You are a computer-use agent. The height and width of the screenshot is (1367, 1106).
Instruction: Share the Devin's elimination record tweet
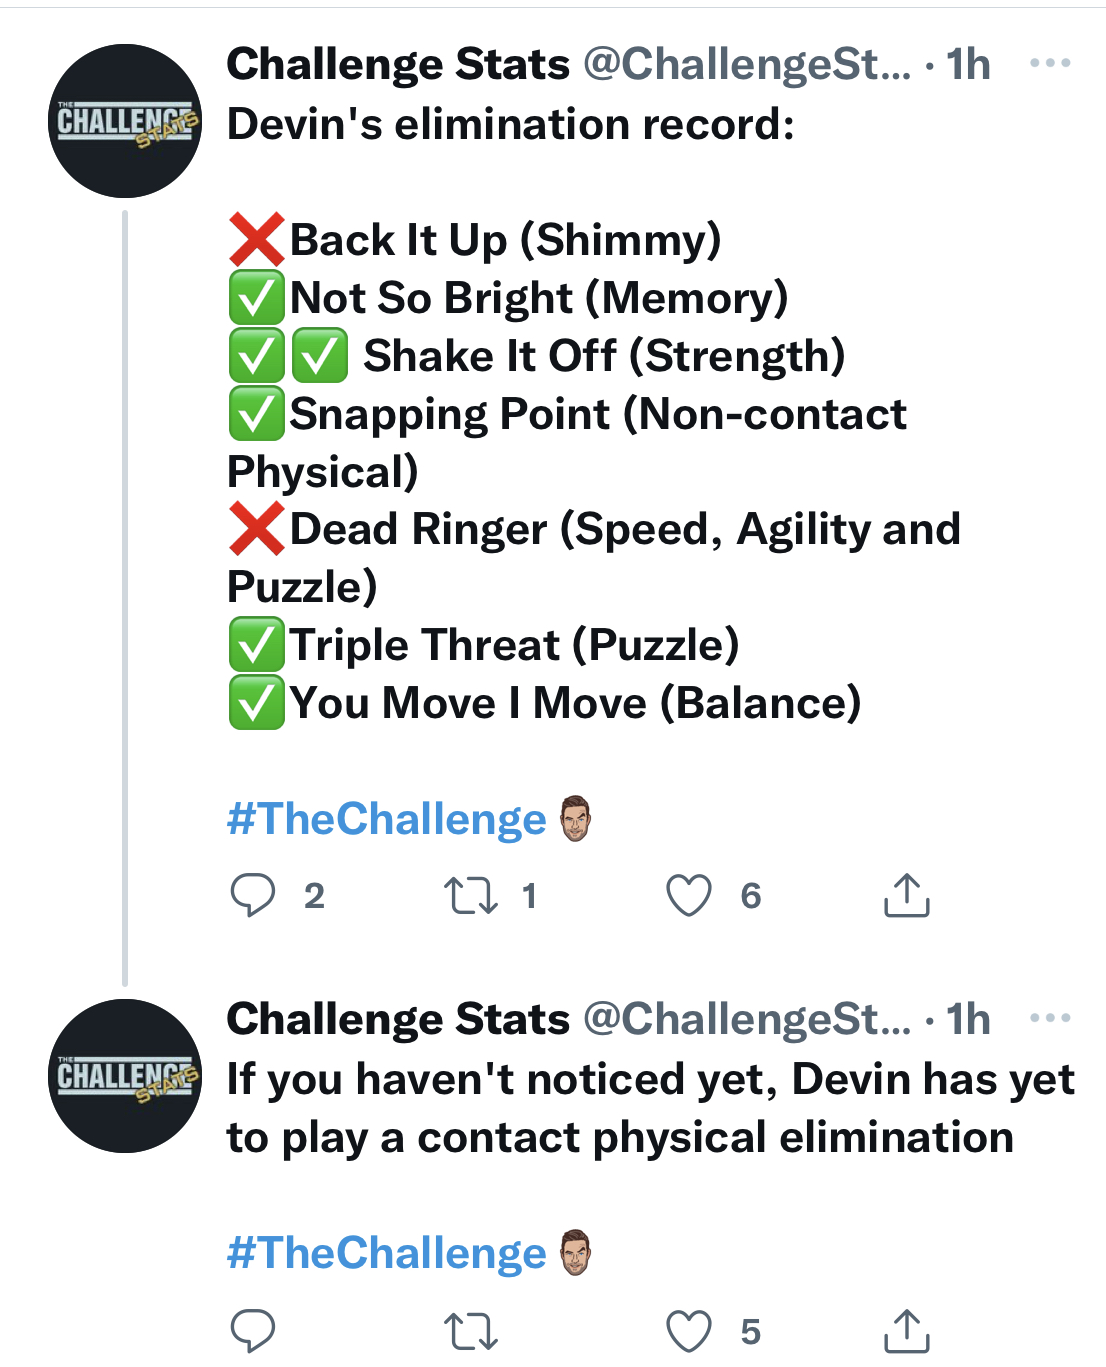(x=907, y=895)
